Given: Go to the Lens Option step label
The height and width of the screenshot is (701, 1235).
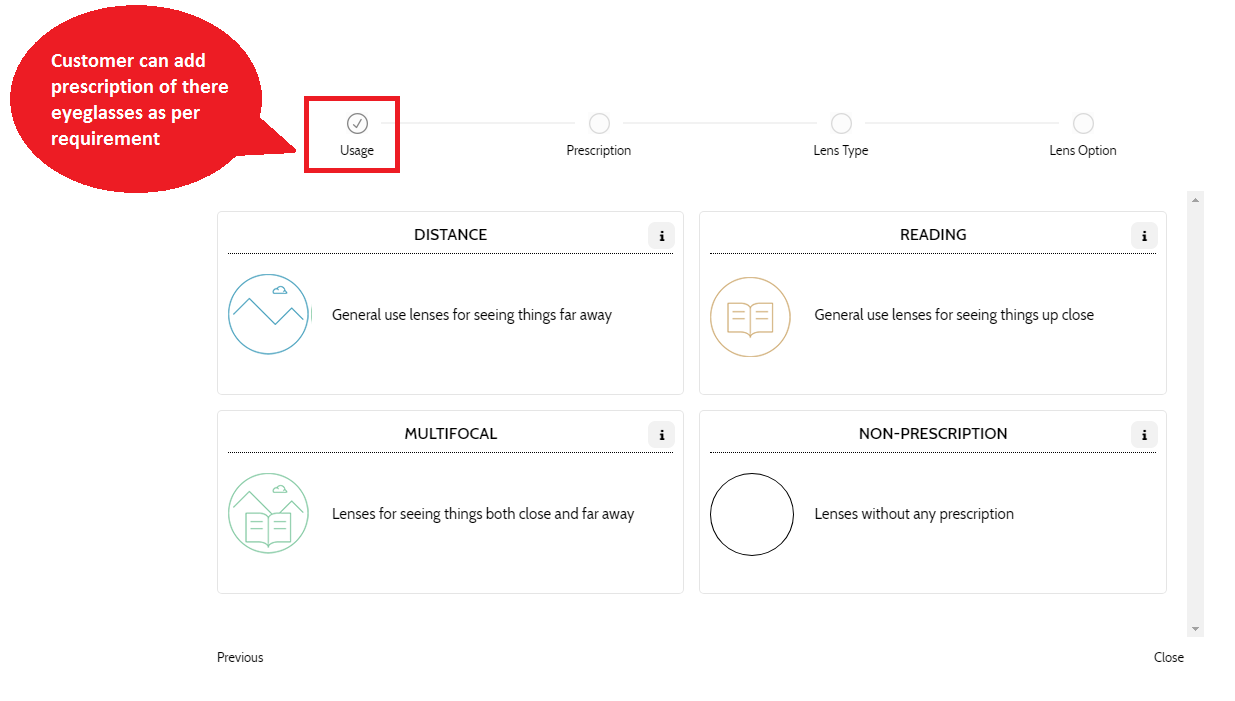Looking at the screenshot, I should 1083,151.
